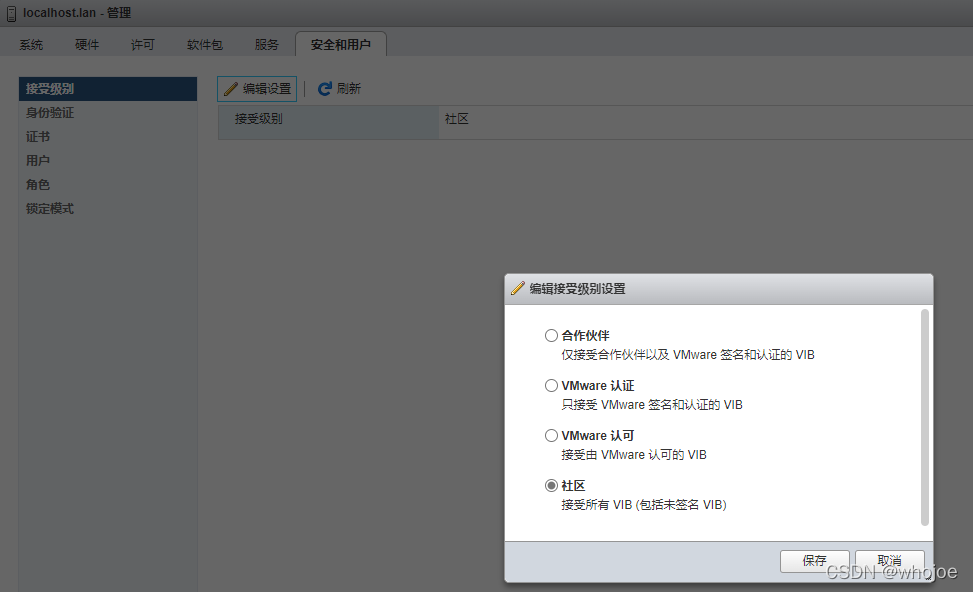Select the 合作伙伴 radio button

coord(551,336)
